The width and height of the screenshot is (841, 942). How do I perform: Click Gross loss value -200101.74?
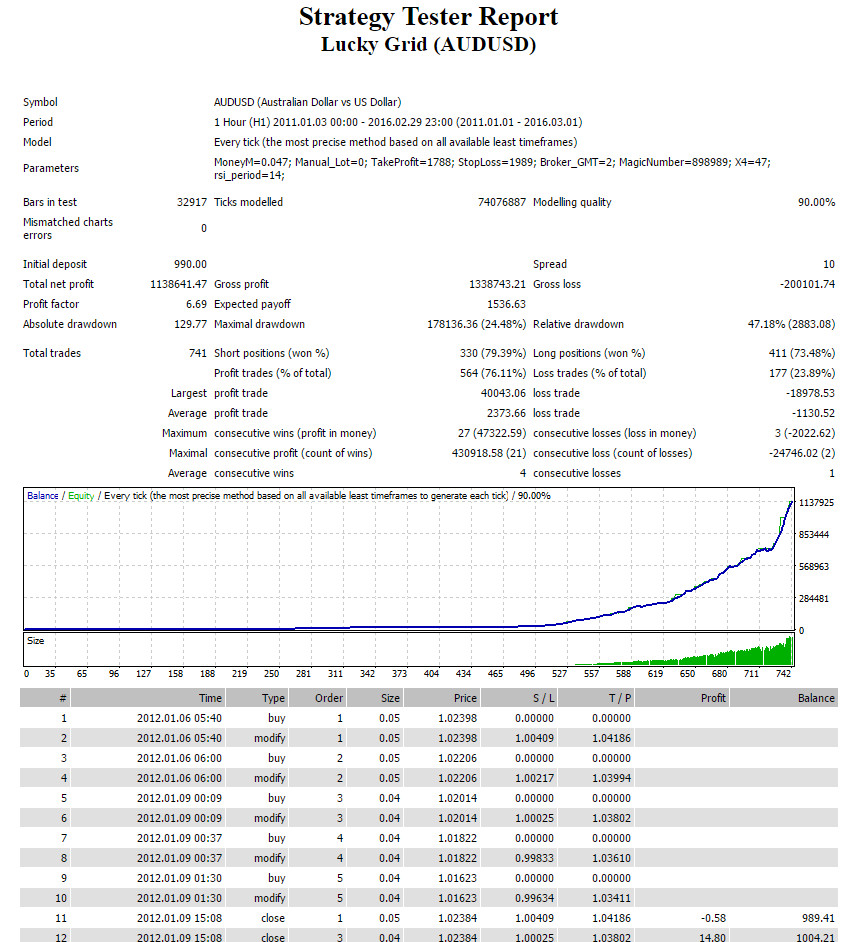pos(807,284)
